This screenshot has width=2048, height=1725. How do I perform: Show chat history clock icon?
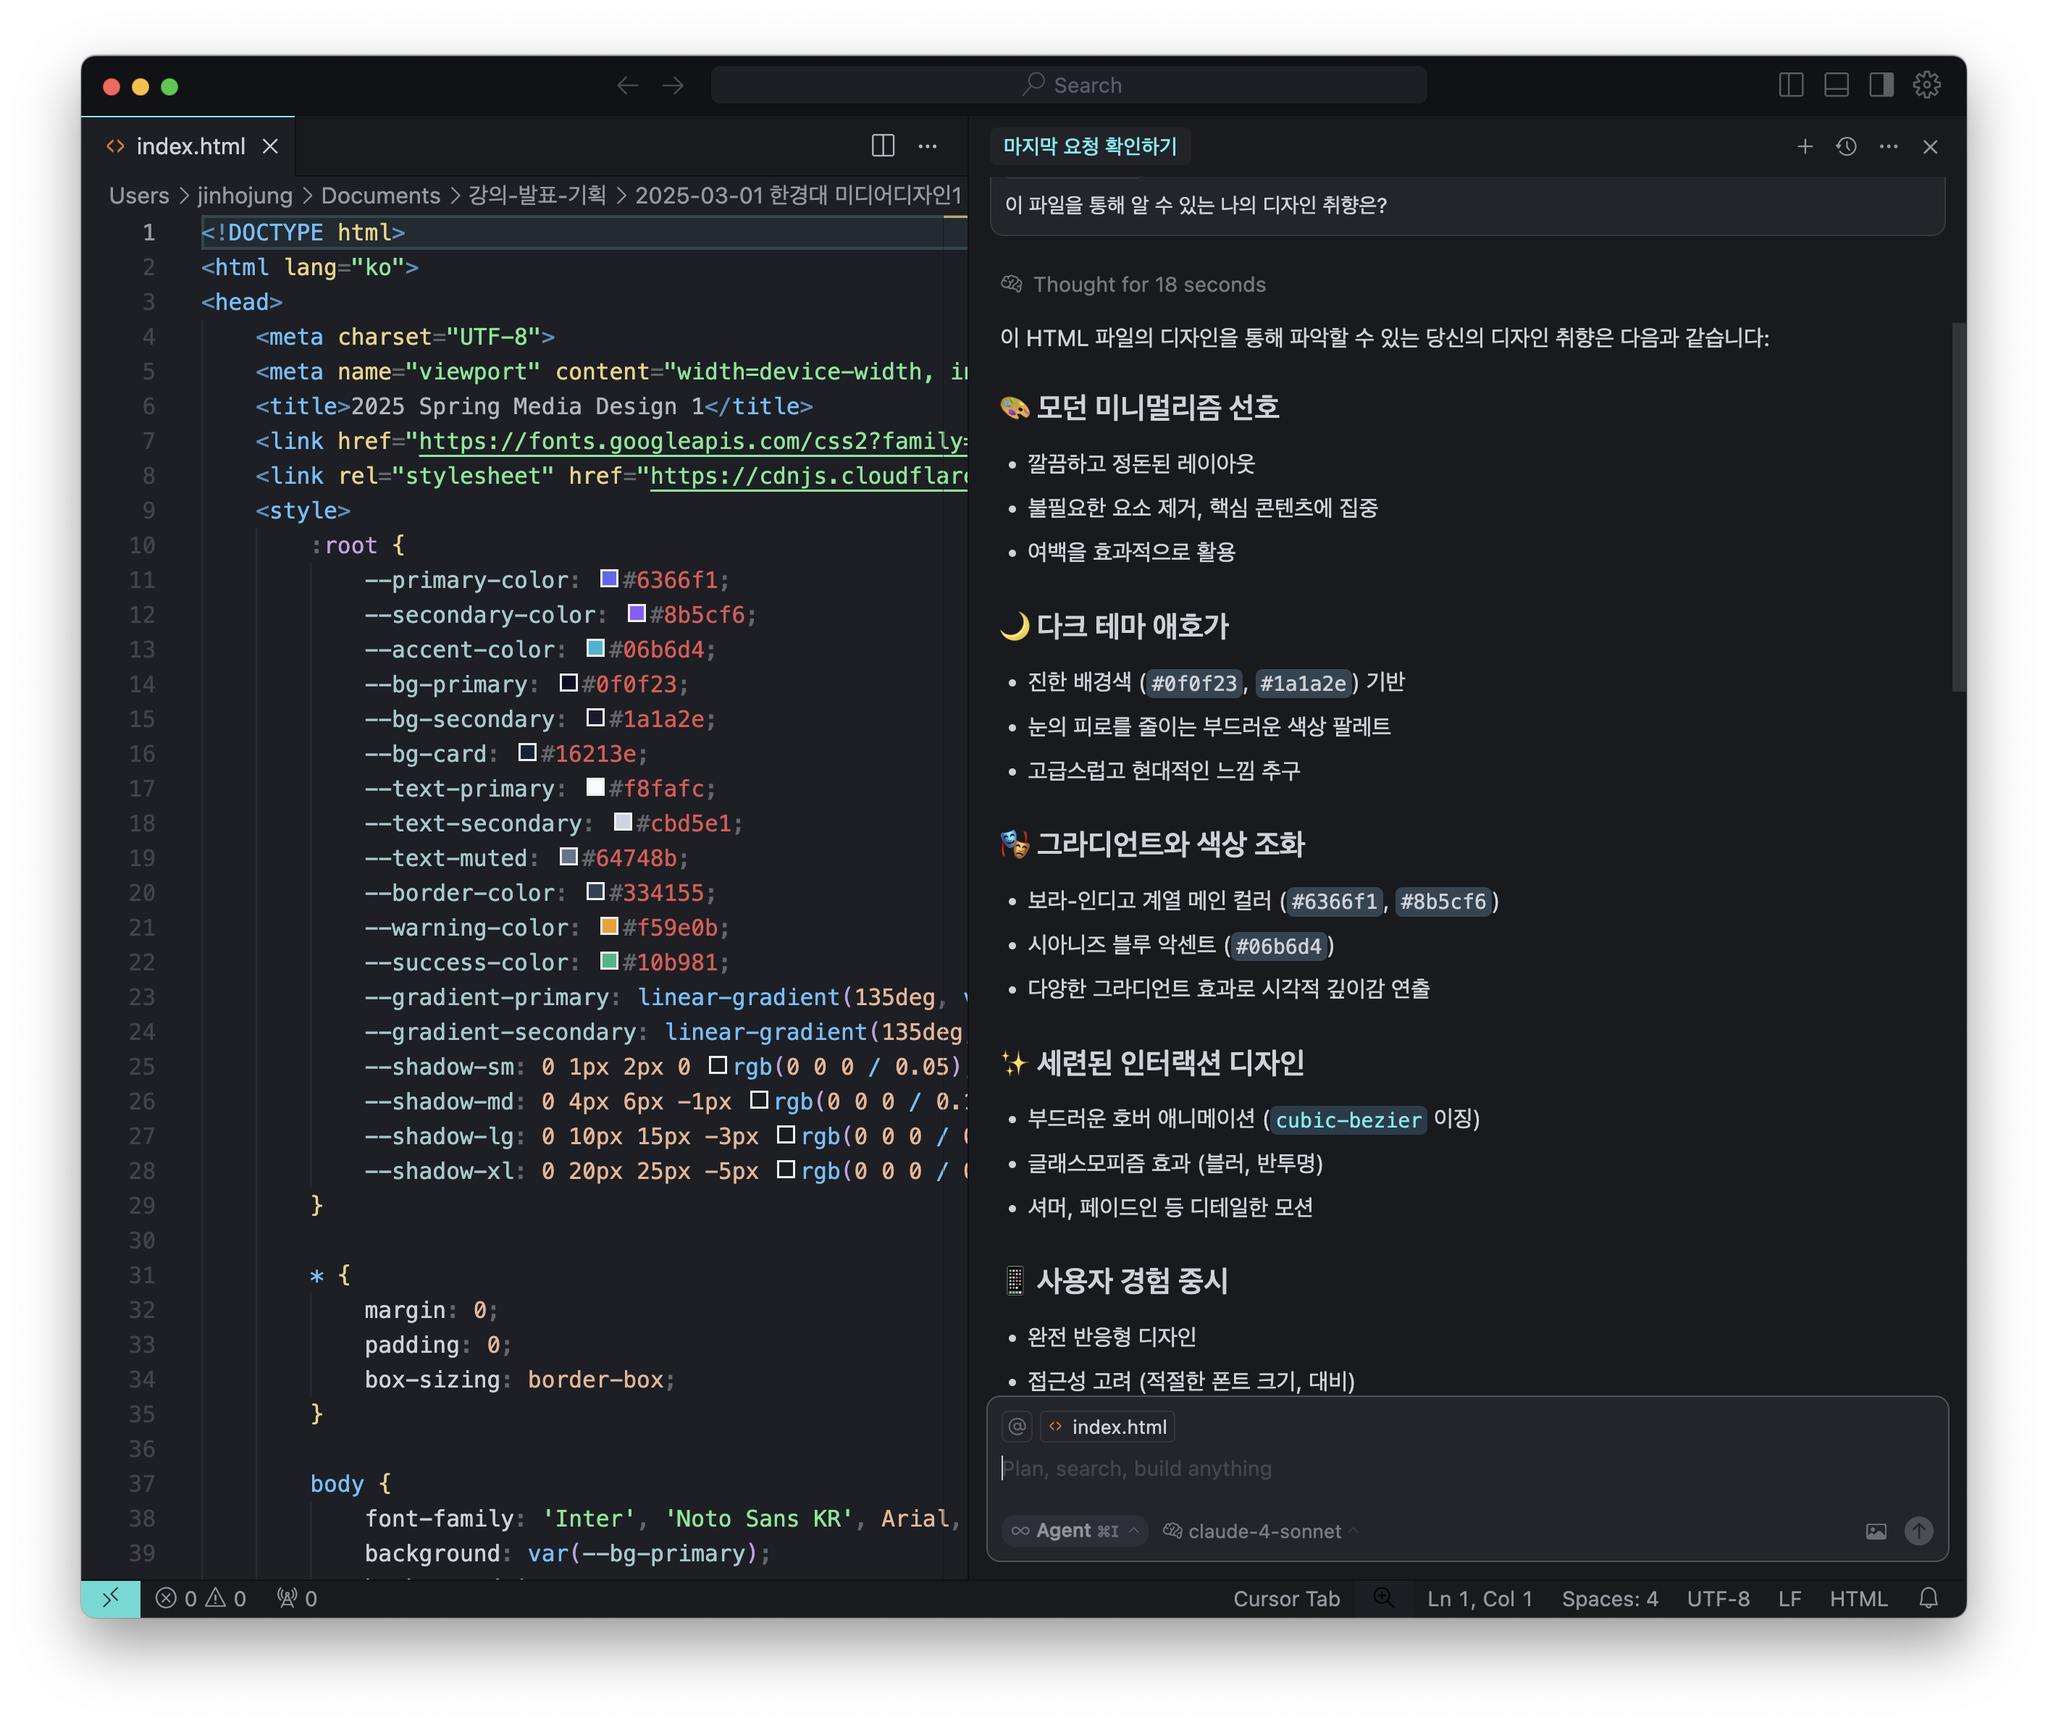[x=1847, y=147]
